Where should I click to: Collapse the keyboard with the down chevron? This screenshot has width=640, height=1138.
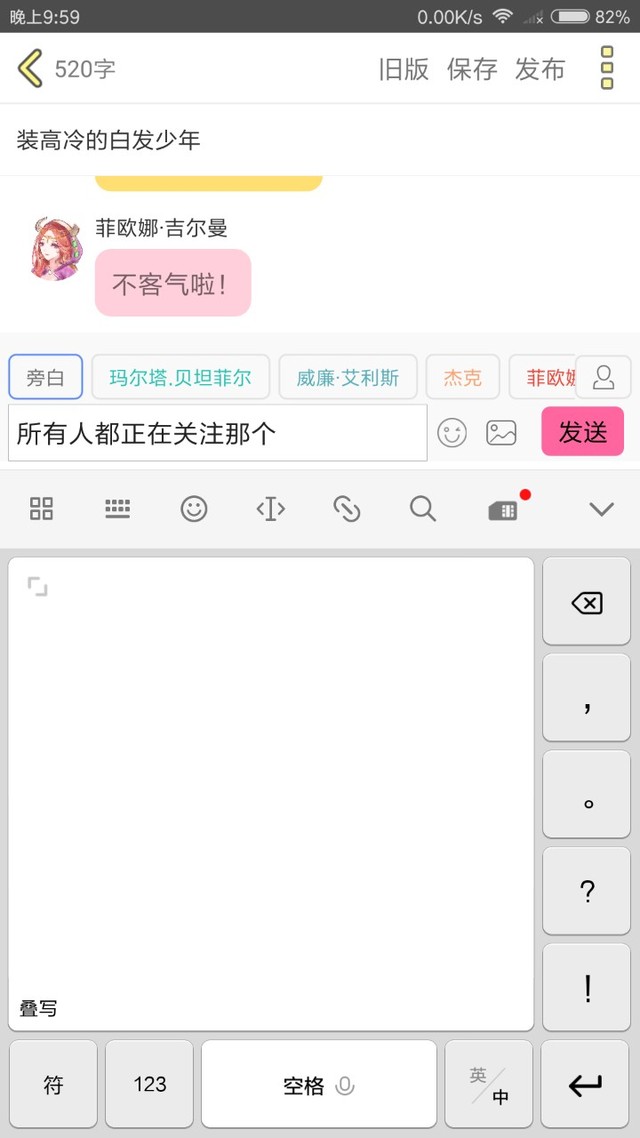click(x=602, y=509)
